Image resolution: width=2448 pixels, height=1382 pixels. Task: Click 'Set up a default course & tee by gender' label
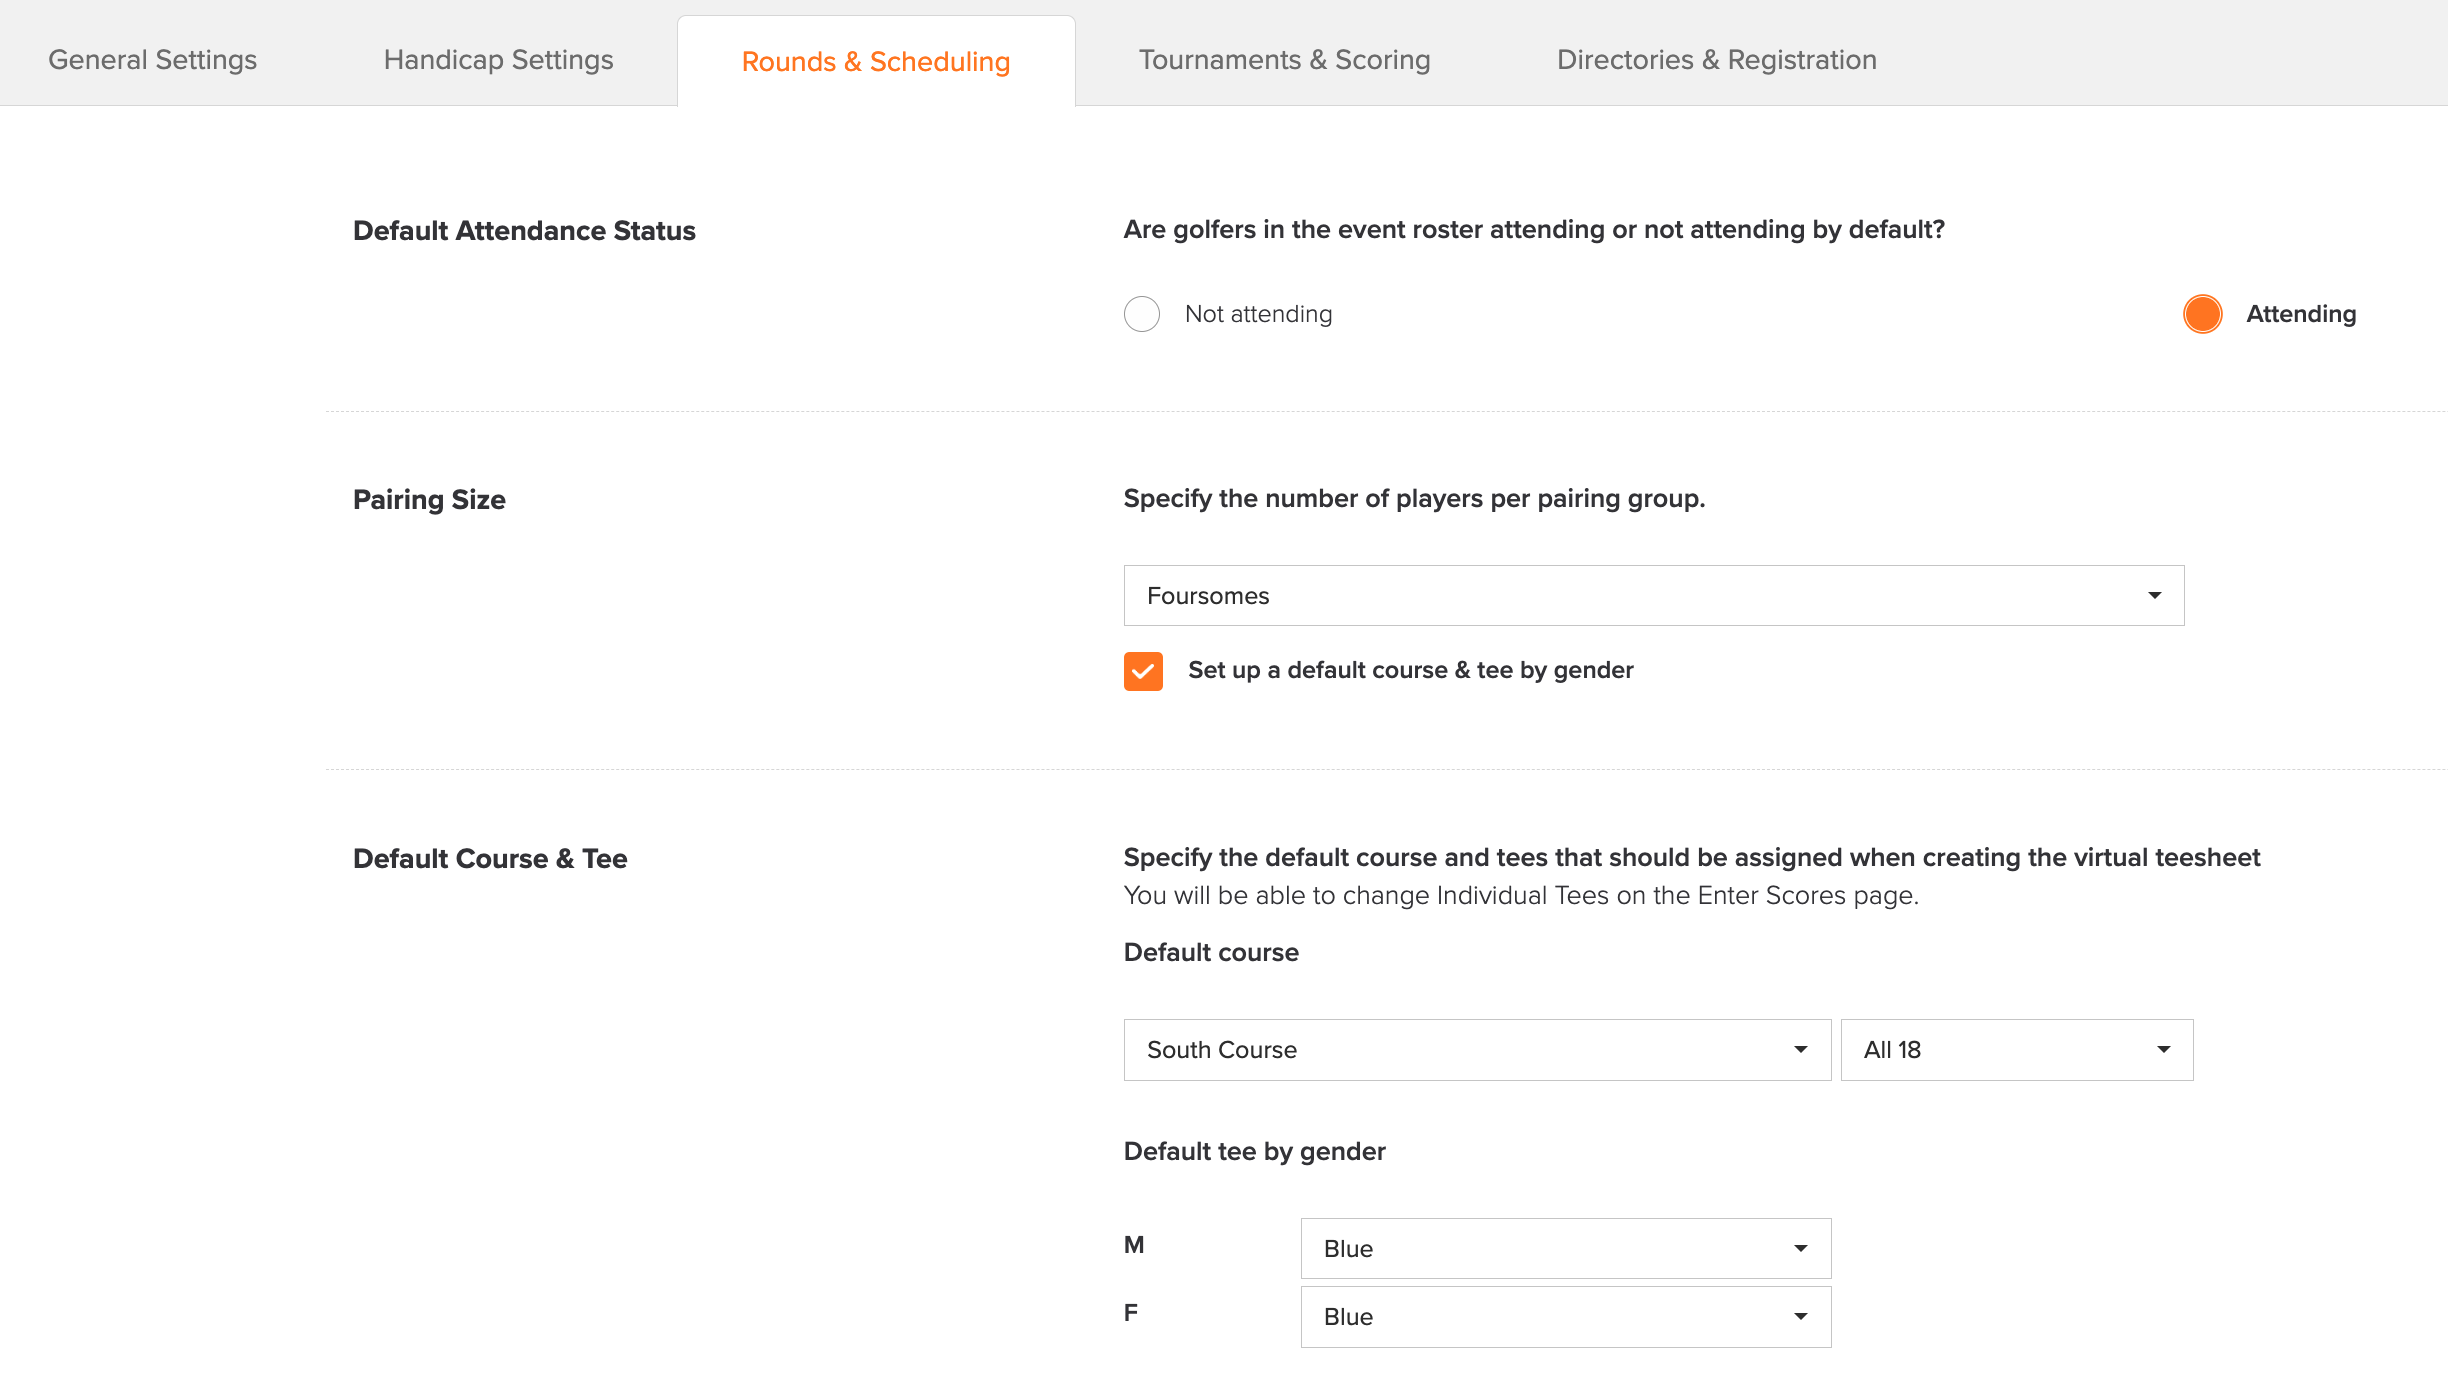pos(1411,670)
